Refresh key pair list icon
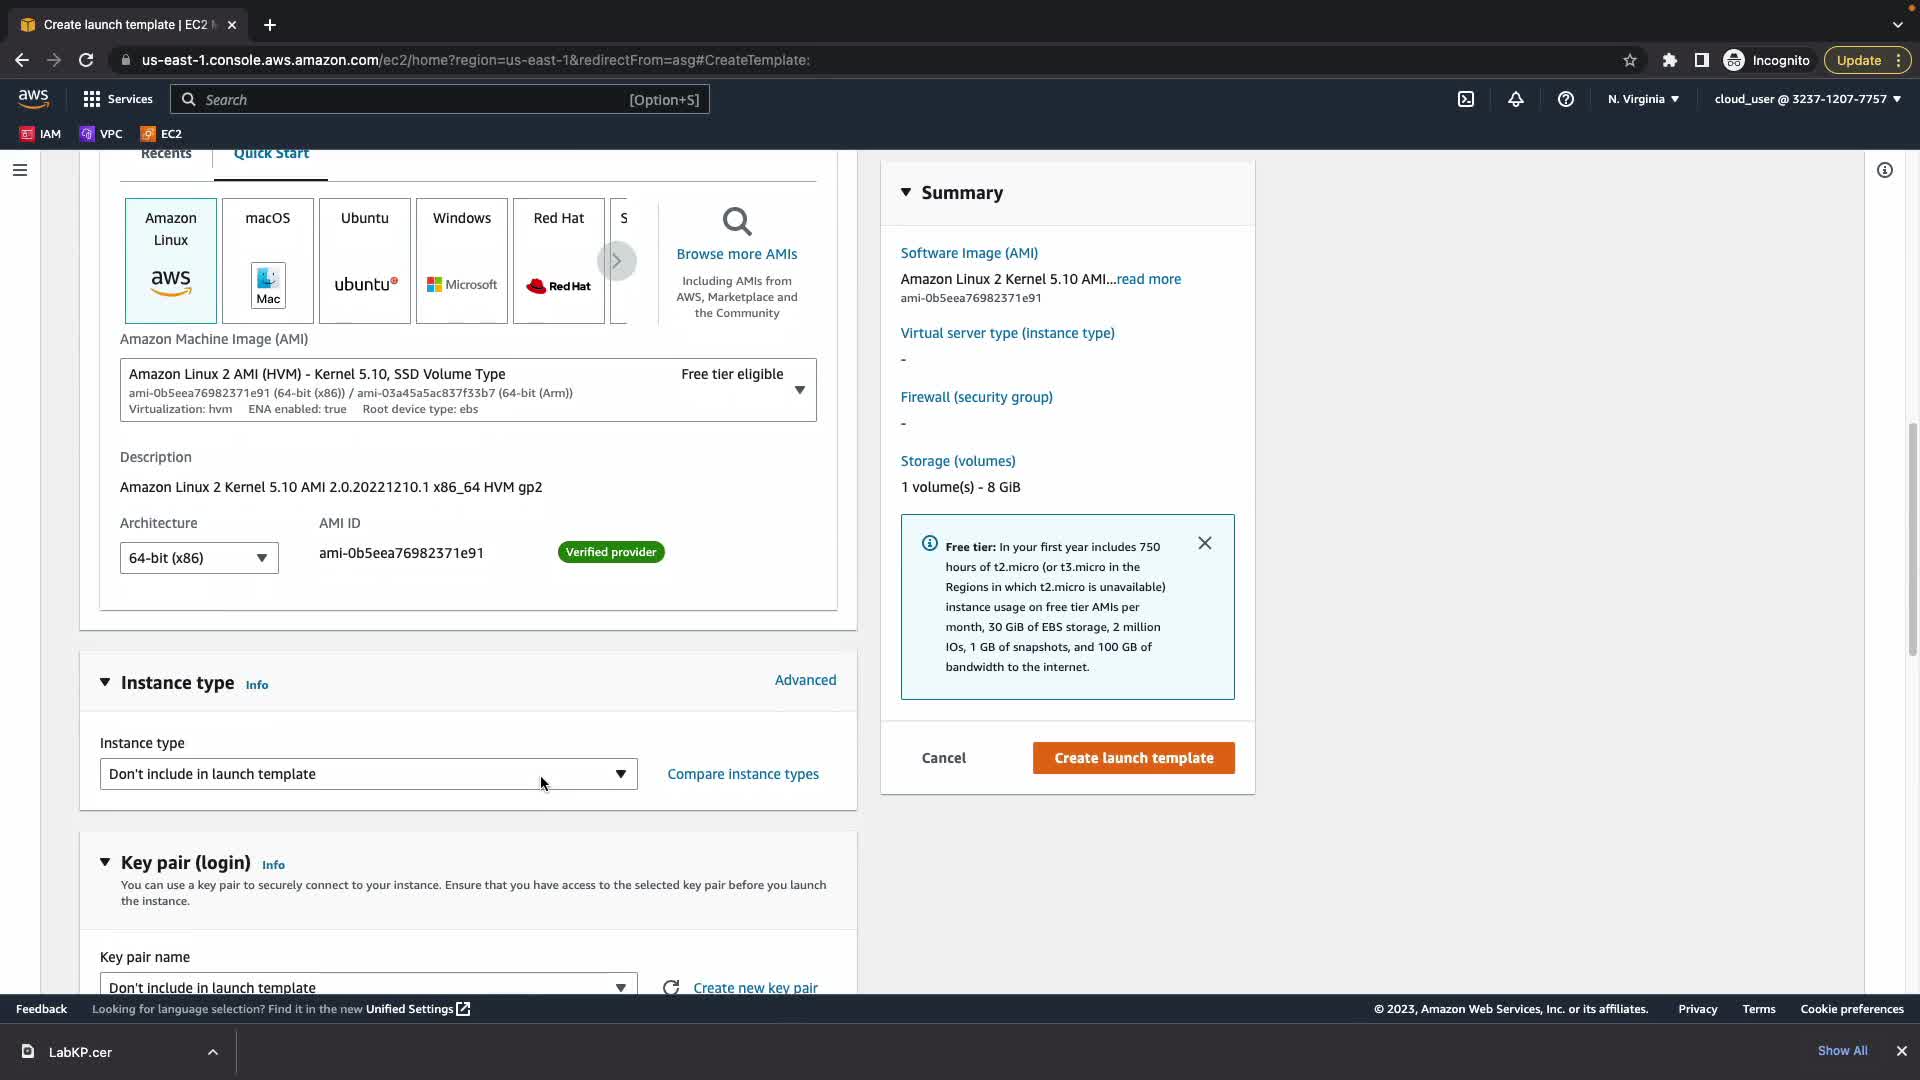Screen dimensions: 1920x1080 (671, 987)
